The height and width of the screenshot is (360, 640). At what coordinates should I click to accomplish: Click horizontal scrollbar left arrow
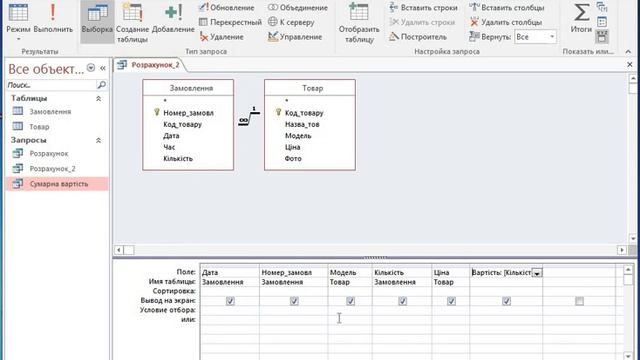point(119,250)
